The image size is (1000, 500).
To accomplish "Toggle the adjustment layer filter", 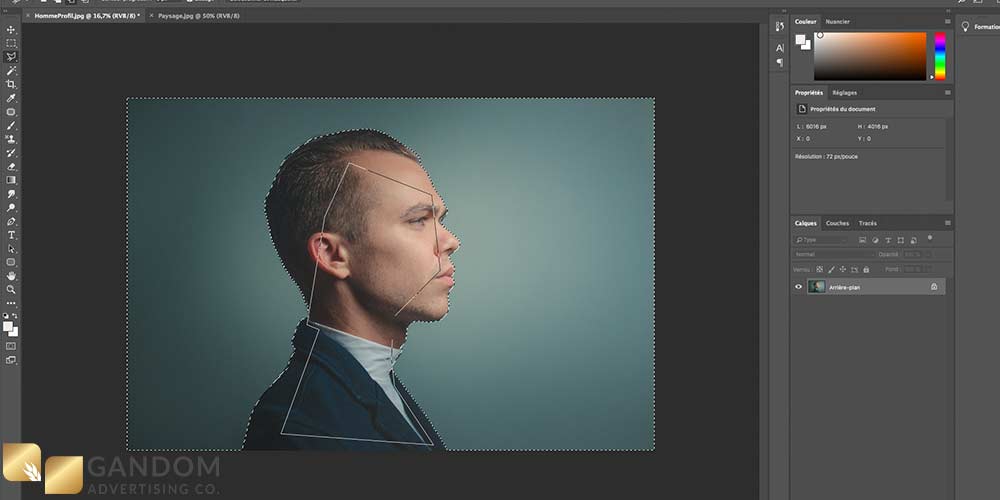I will coord(875,240).
